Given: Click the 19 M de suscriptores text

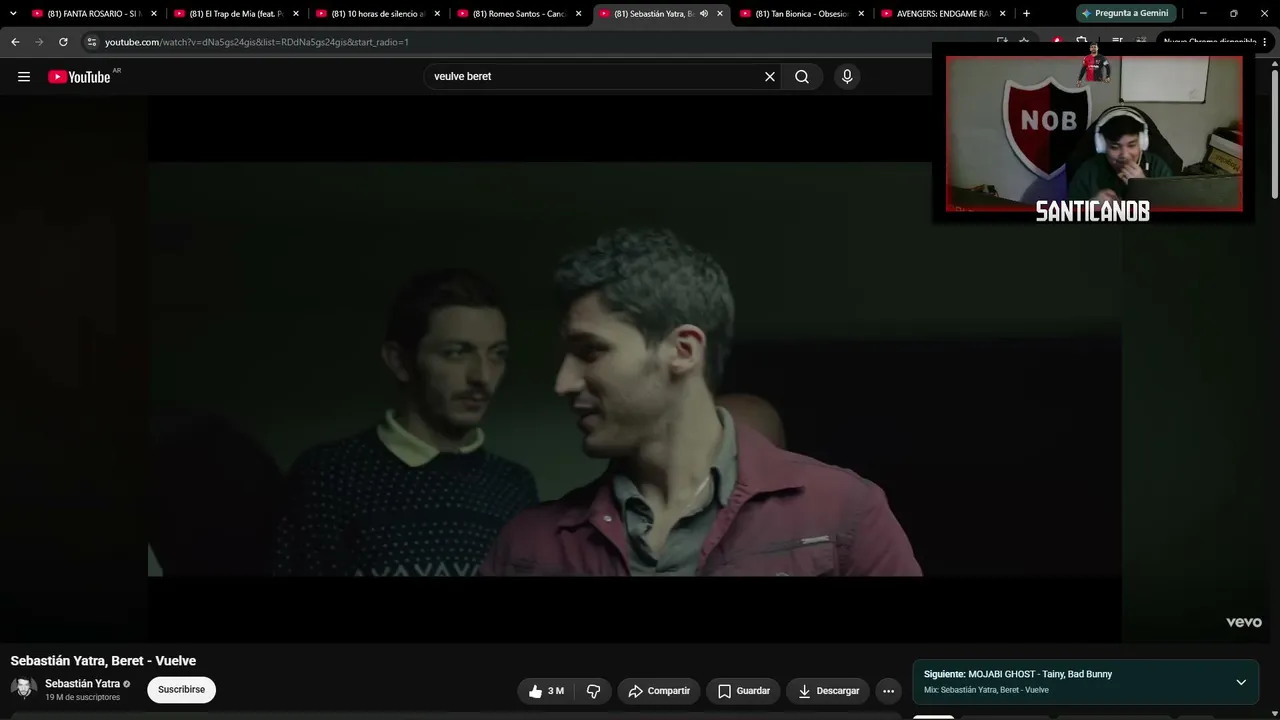Looking at the screenshot, I should click(82, 698).
